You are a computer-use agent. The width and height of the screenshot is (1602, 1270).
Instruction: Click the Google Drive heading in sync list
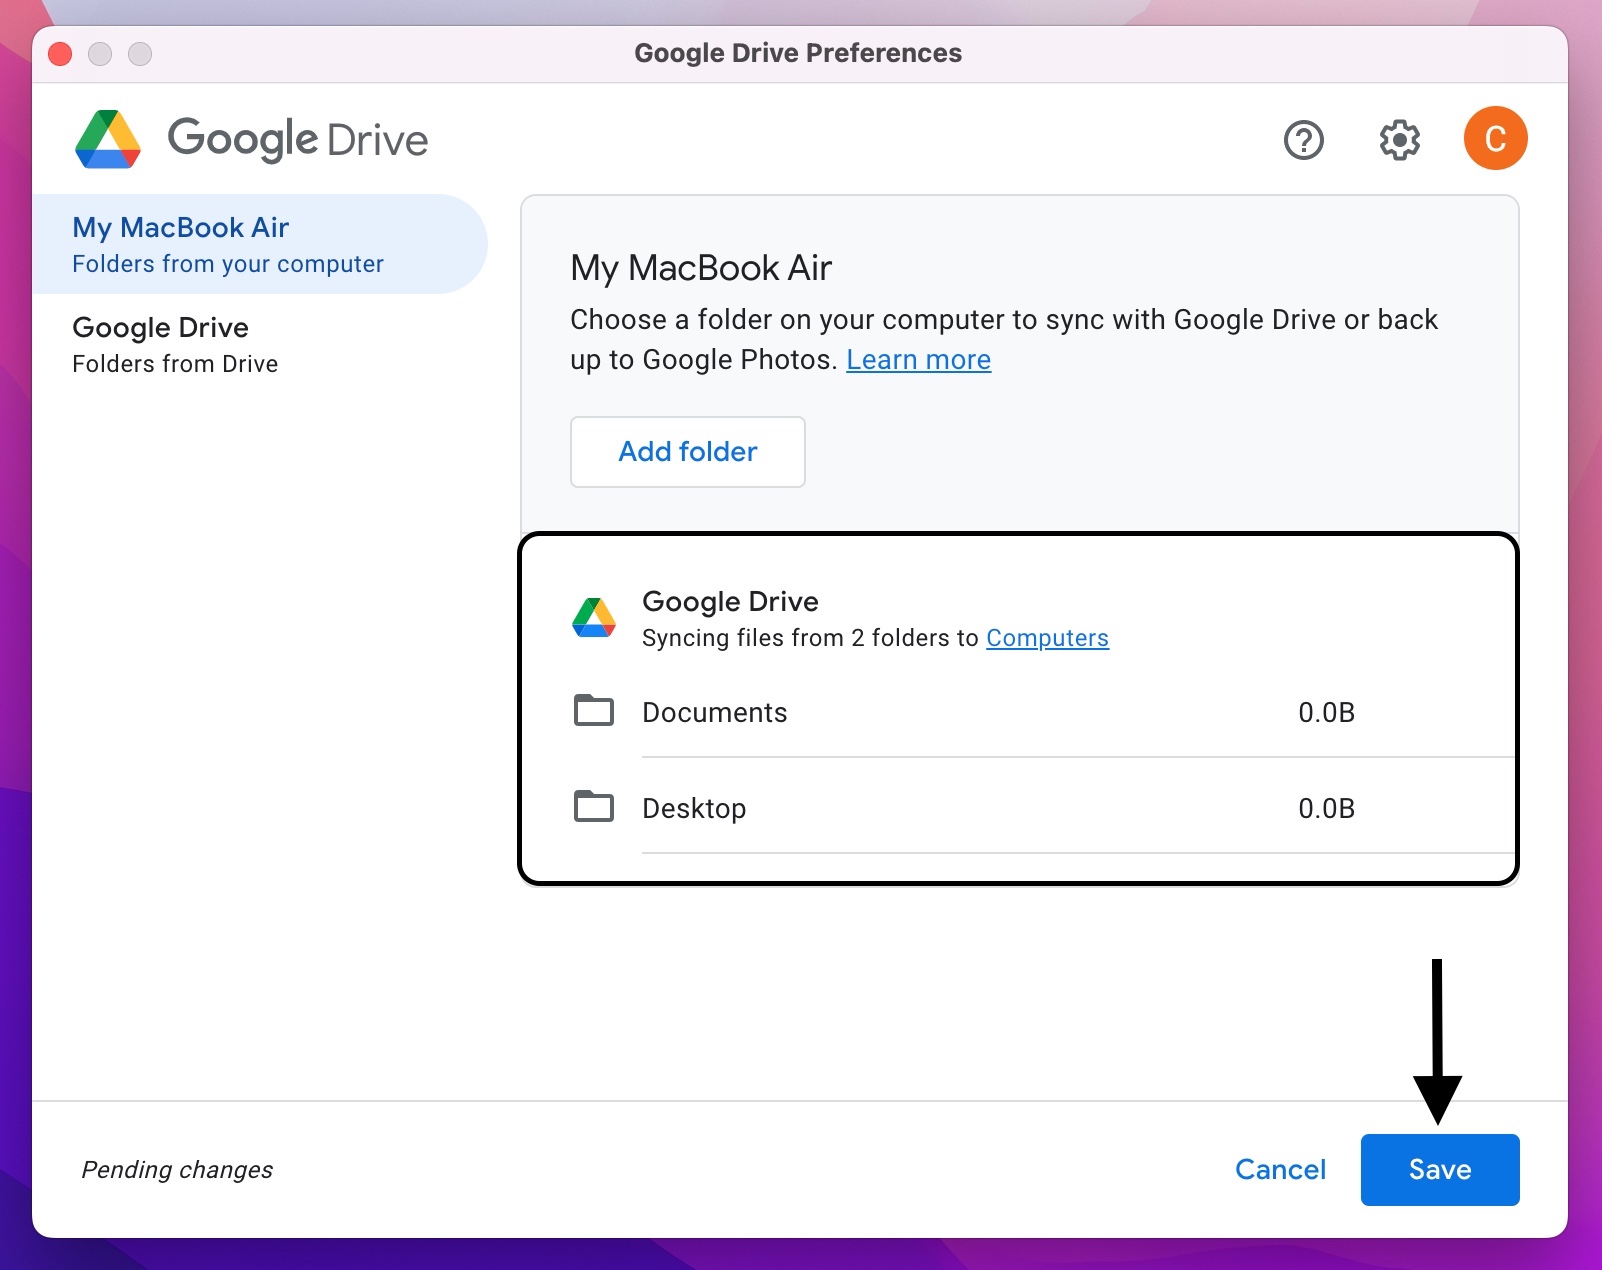tap(730, 601)
